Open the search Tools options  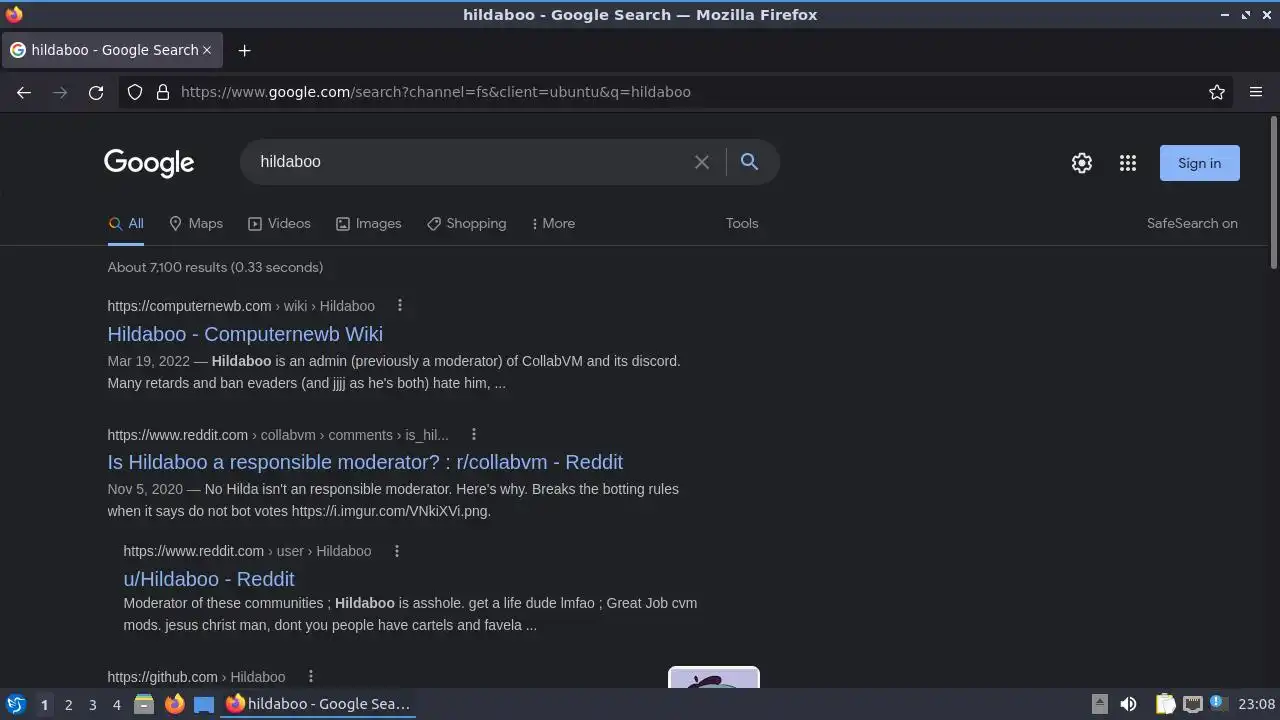742,224
